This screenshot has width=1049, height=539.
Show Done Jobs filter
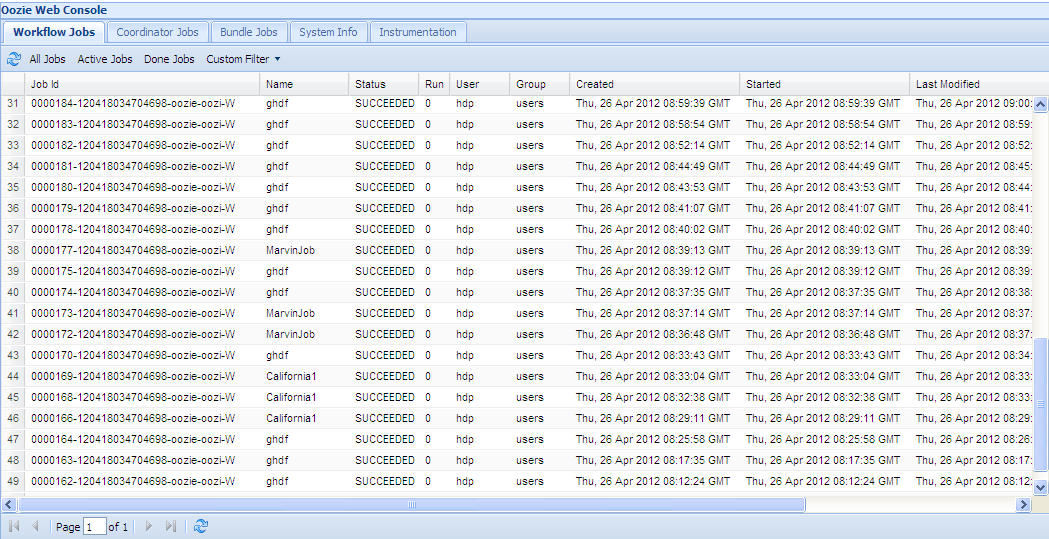(169, 60)
